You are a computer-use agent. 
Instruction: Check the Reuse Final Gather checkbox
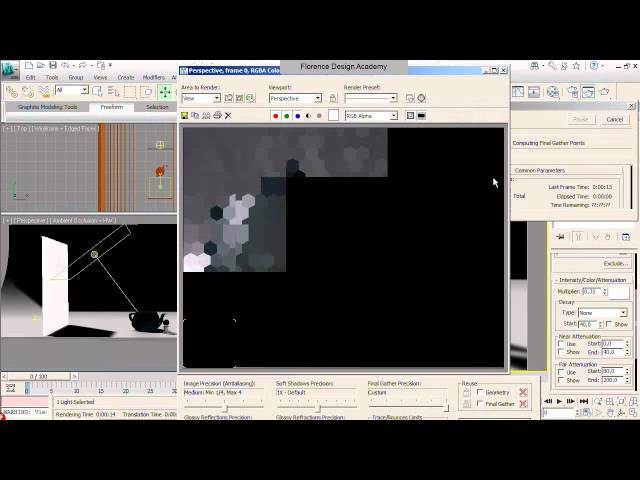pyautogui.click(x=480, y=404)
